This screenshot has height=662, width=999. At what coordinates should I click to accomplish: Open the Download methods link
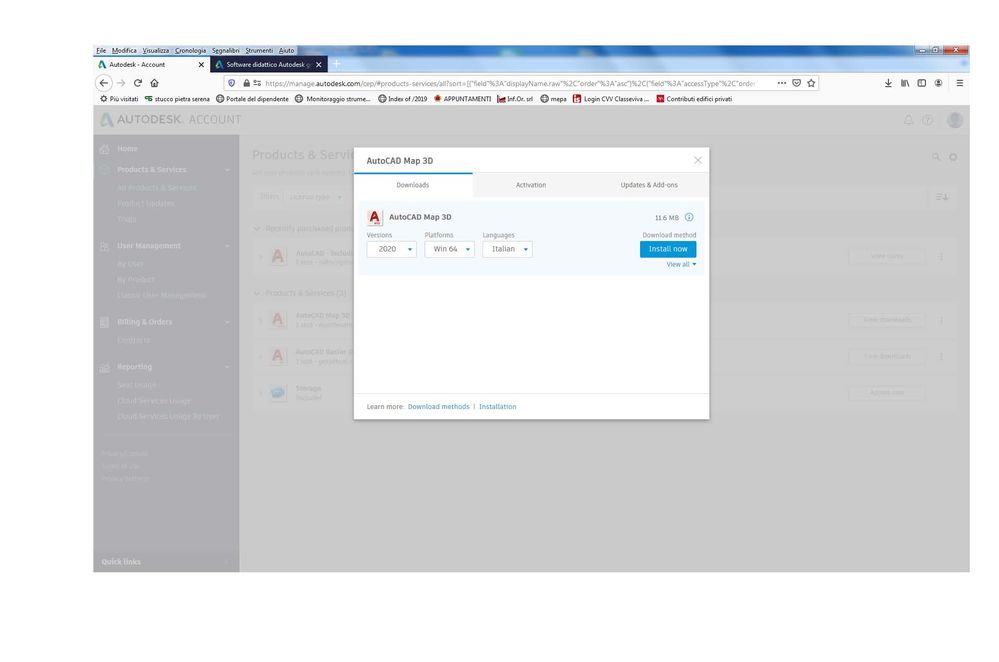point(438,407)
